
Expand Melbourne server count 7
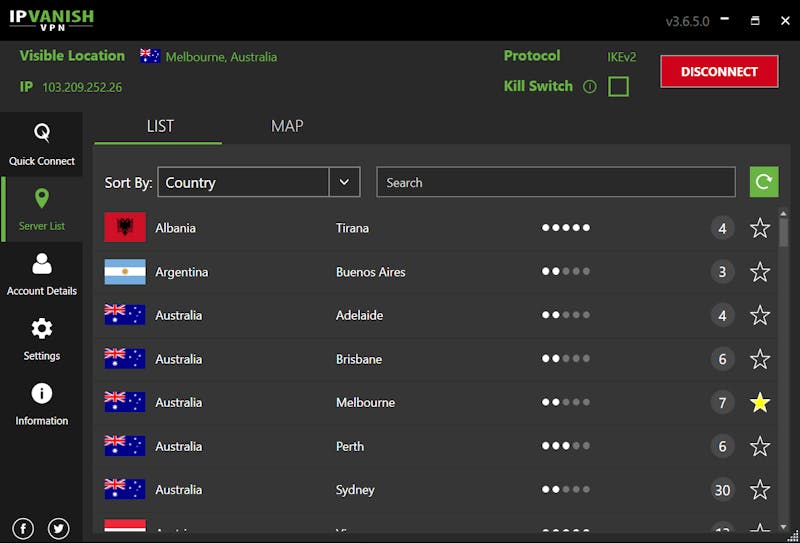tap(722, 403)
